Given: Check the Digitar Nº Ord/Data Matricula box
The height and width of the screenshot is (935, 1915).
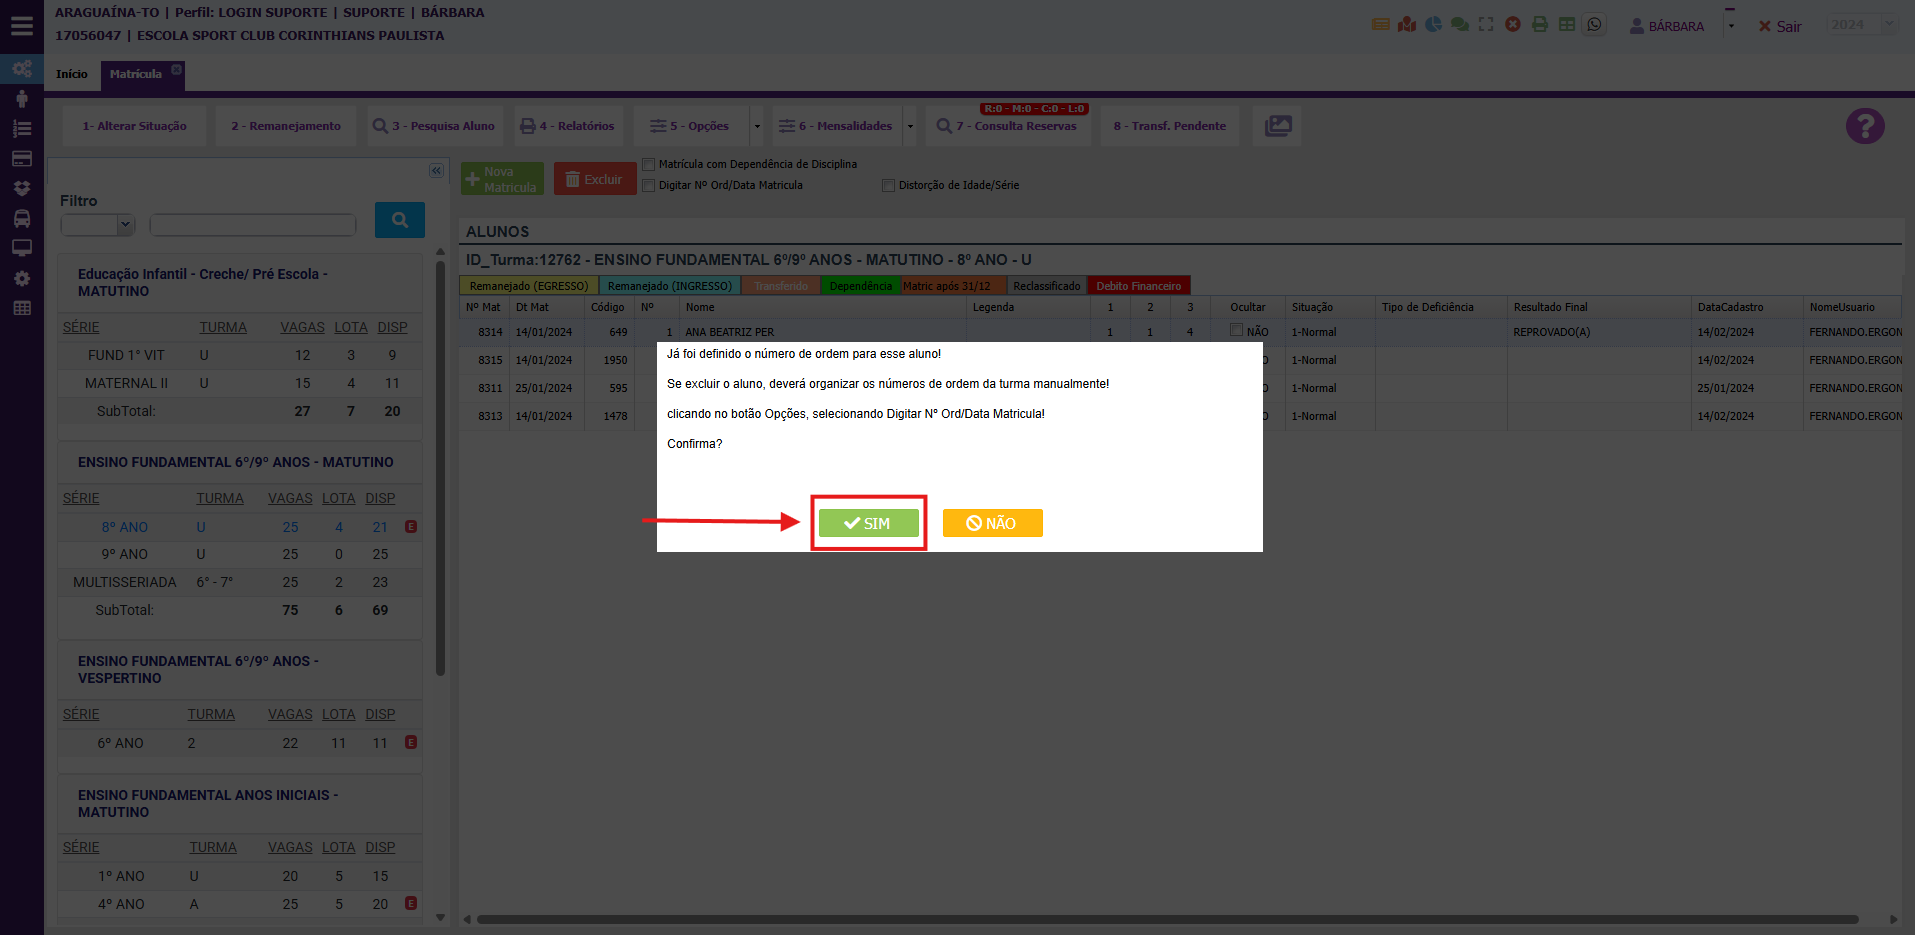Looking at the screenshot, I should (x=649, y=185).
